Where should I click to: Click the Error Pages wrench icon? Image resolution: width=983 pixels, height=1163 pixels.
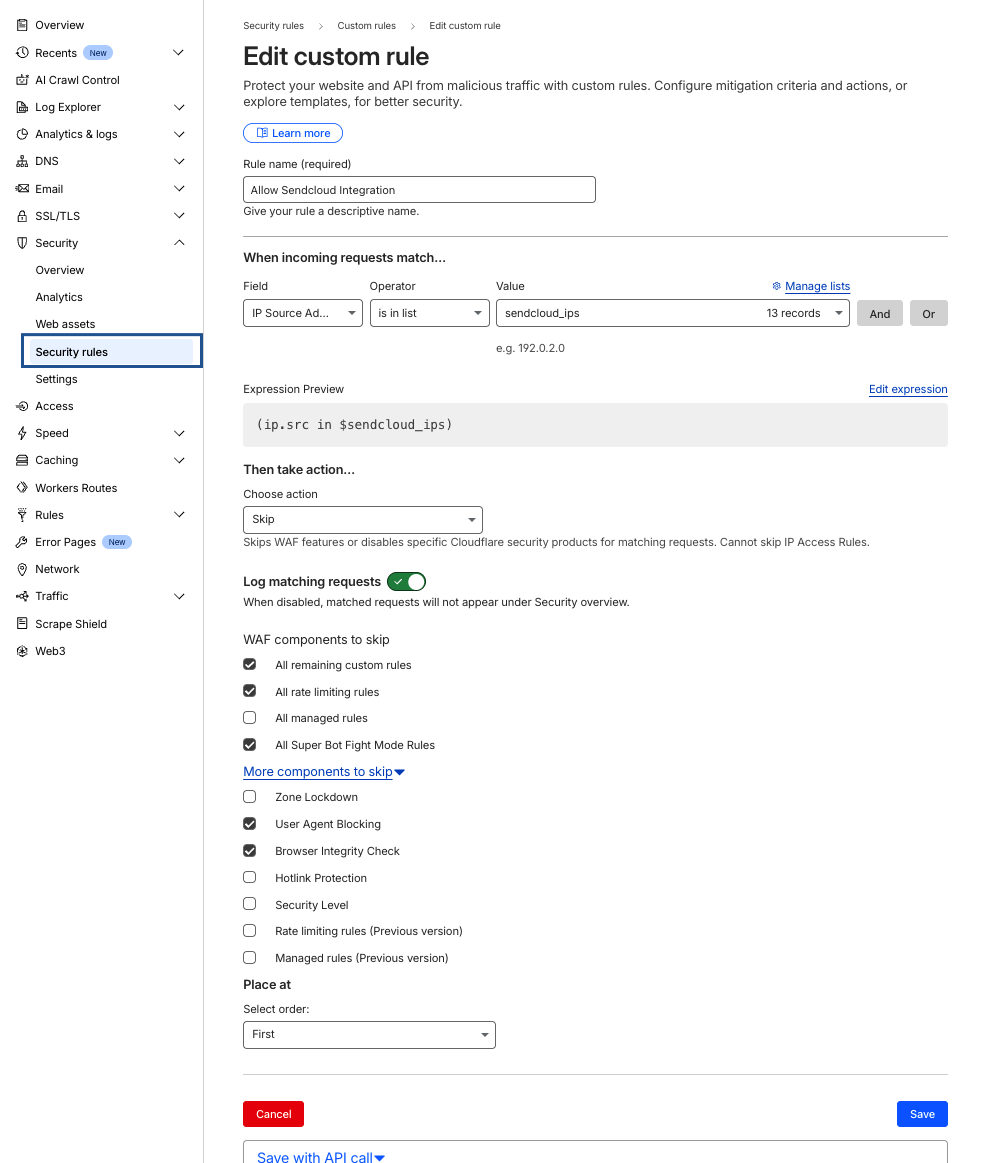[x=22, y=542]
